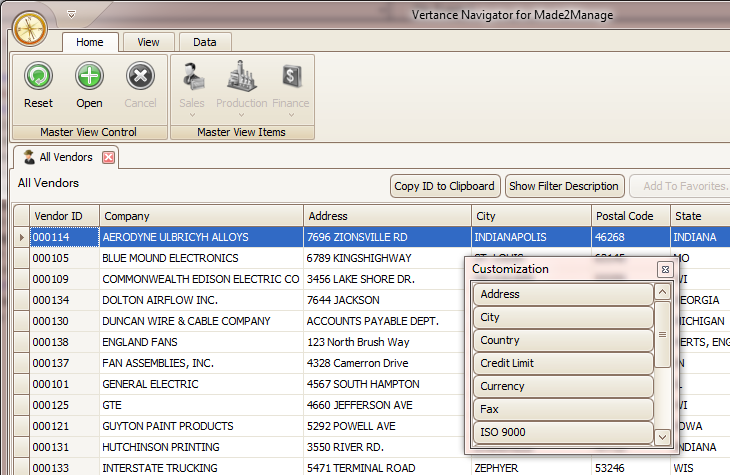
Task: Select AERODYNE ULBRICYH ALLOYS company cell
Action: point(201,237)
